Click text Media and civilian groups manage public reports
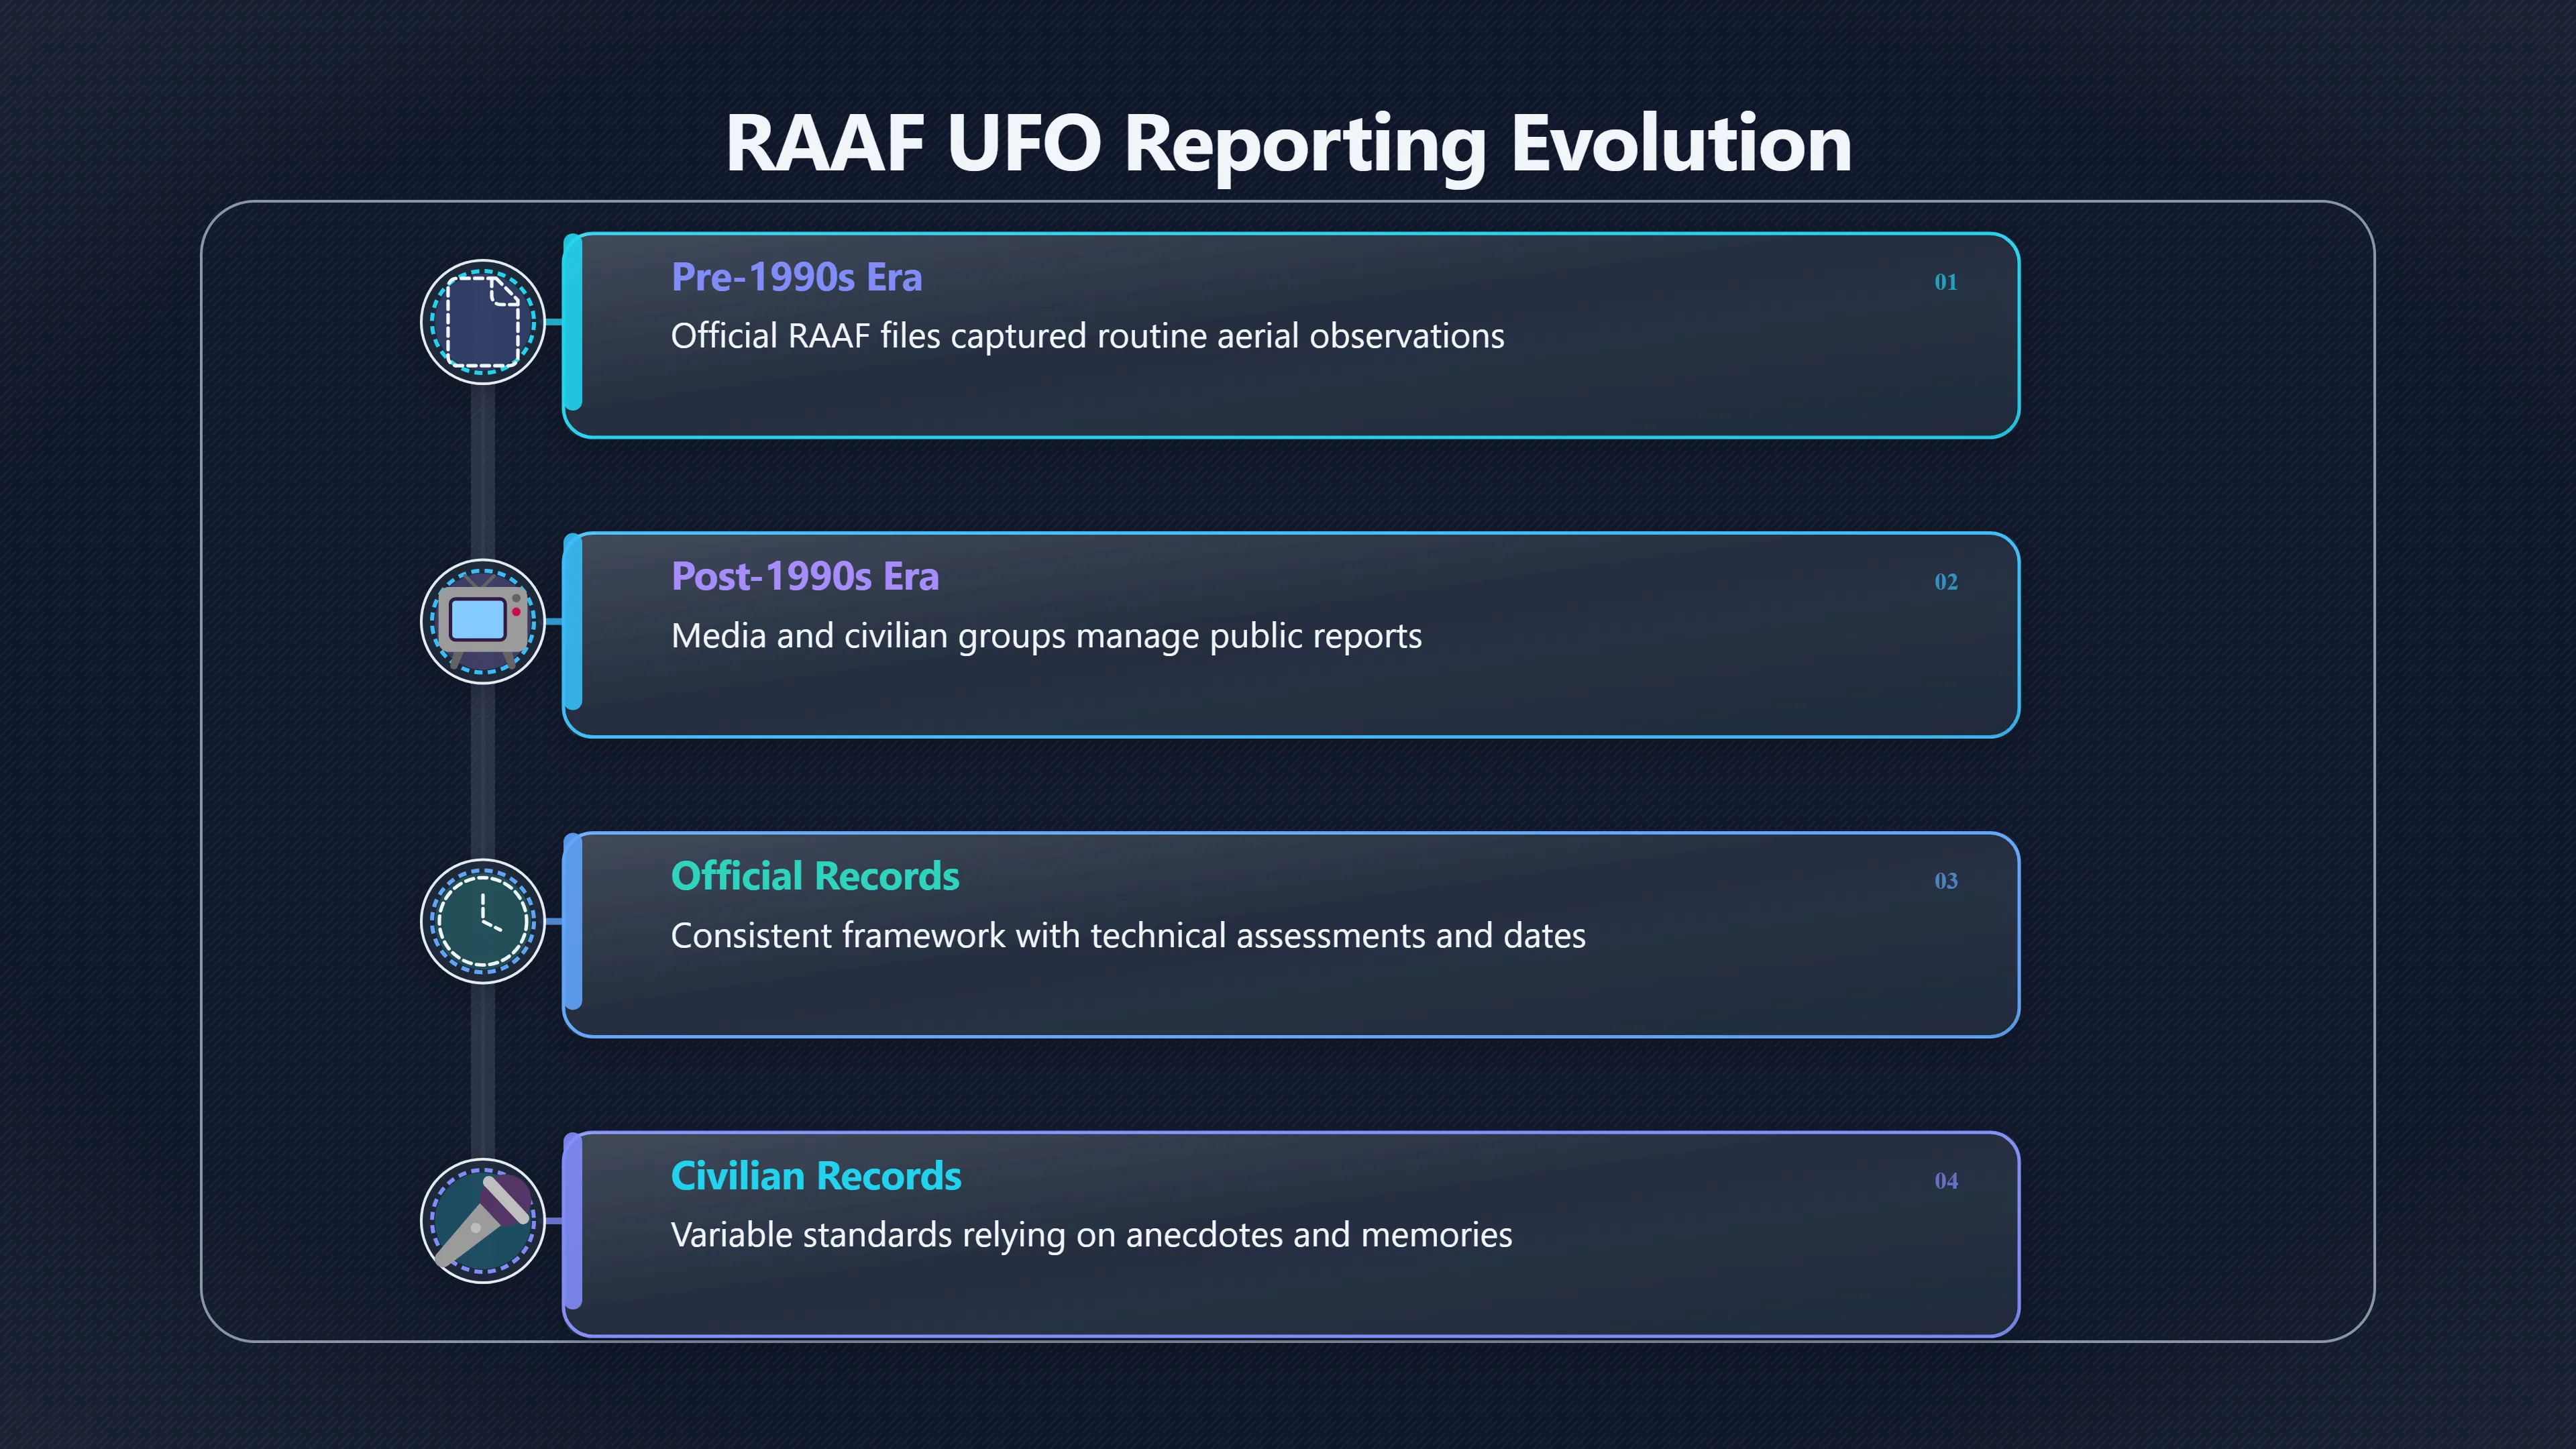The width and height of the screenshot is (2576, 1449). tap(1046, 636)
